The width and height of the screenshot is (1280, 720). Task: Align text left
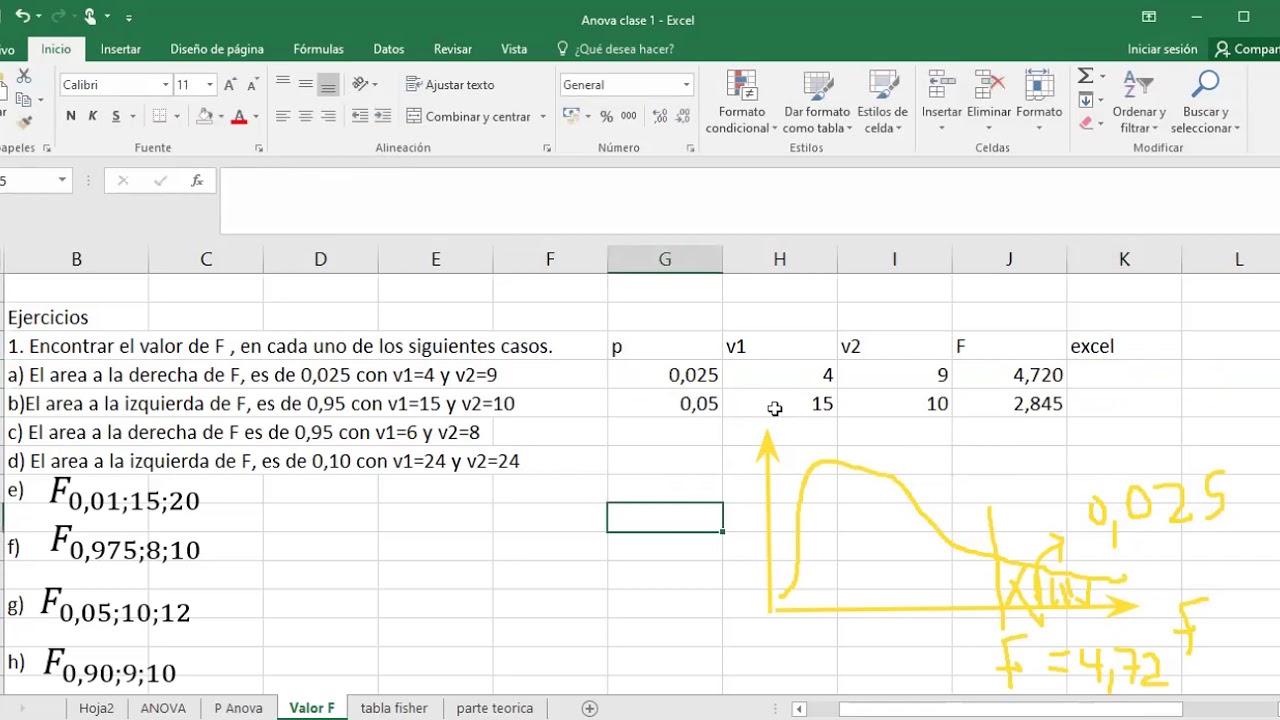point(283,116)
